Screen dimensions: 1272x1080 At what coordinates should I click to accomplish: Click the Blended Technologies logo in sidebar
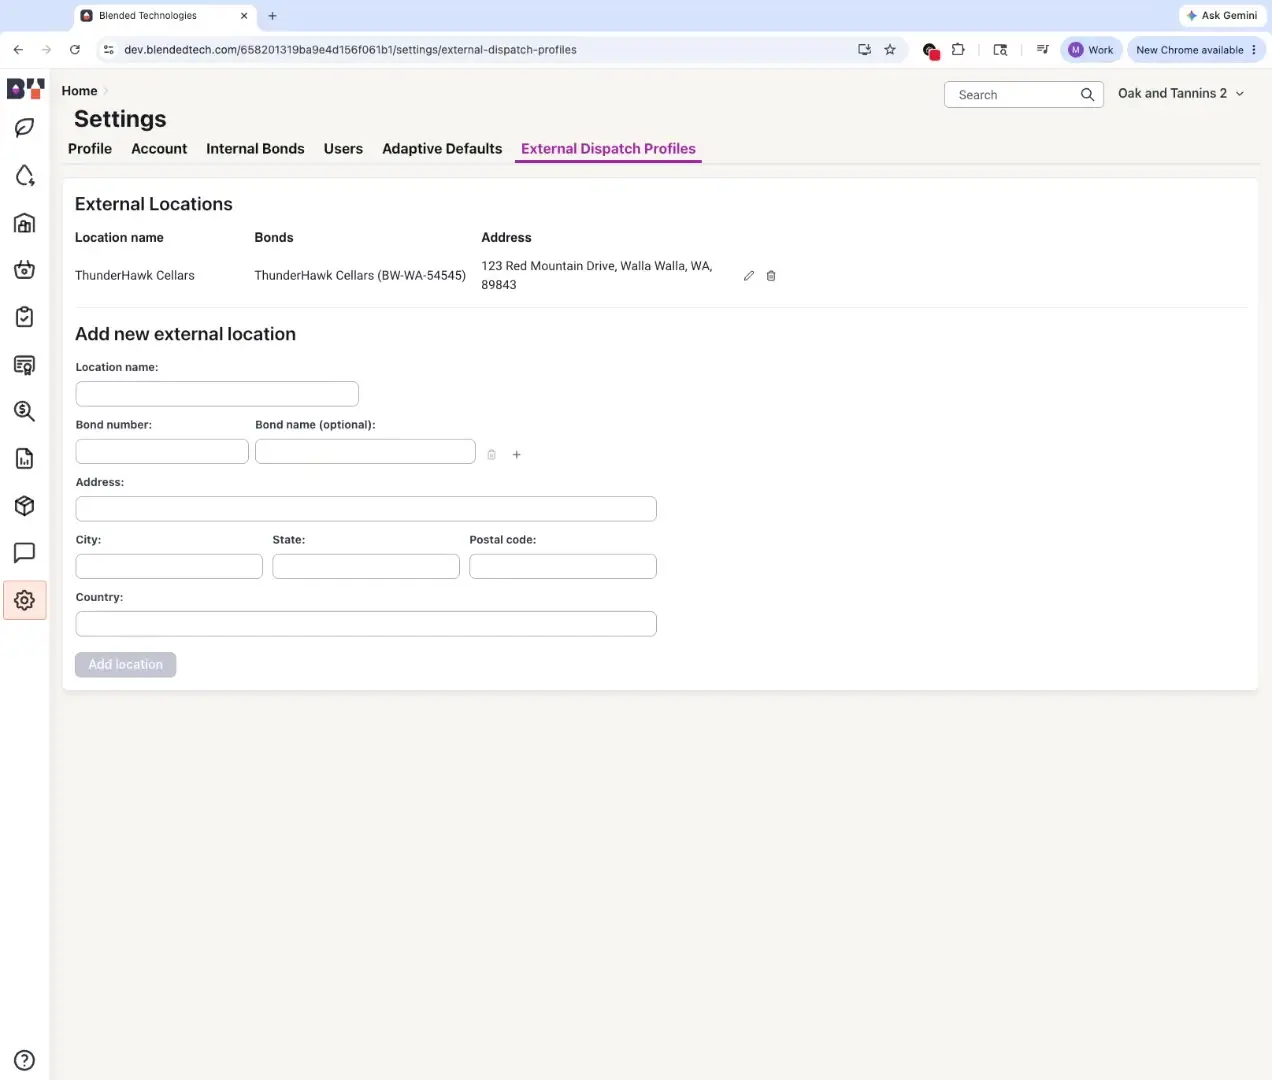25,89
